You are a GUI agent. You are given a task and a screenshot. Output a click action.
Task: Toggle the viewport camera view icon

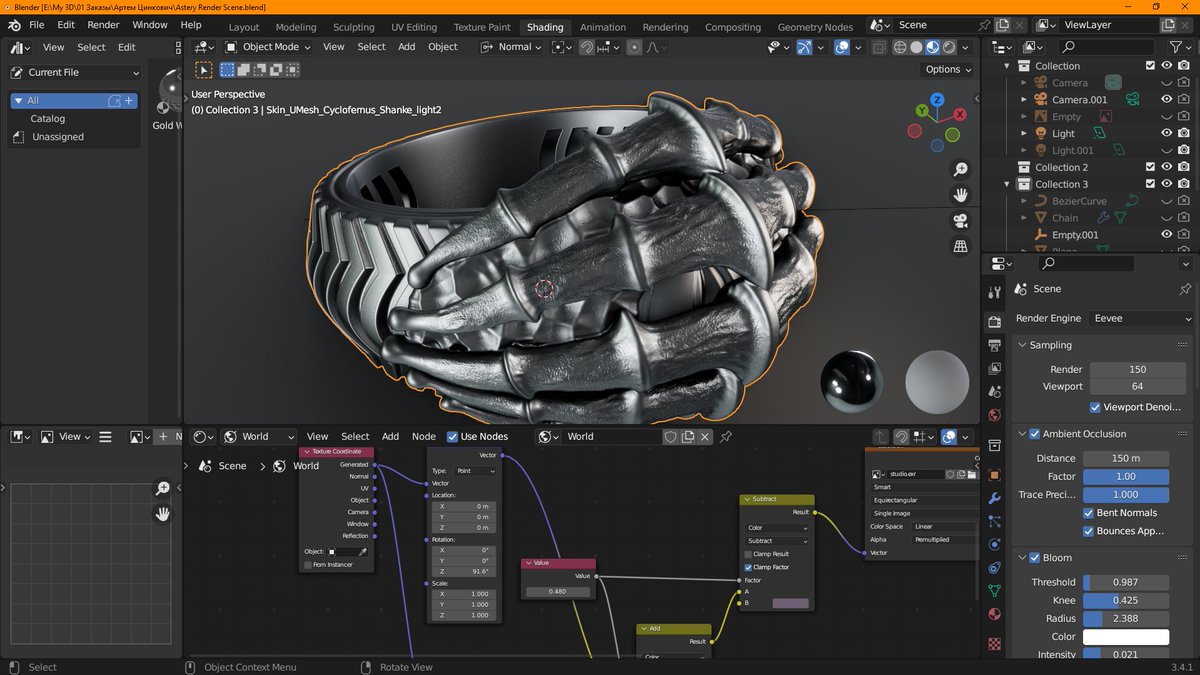click(960, 221)
